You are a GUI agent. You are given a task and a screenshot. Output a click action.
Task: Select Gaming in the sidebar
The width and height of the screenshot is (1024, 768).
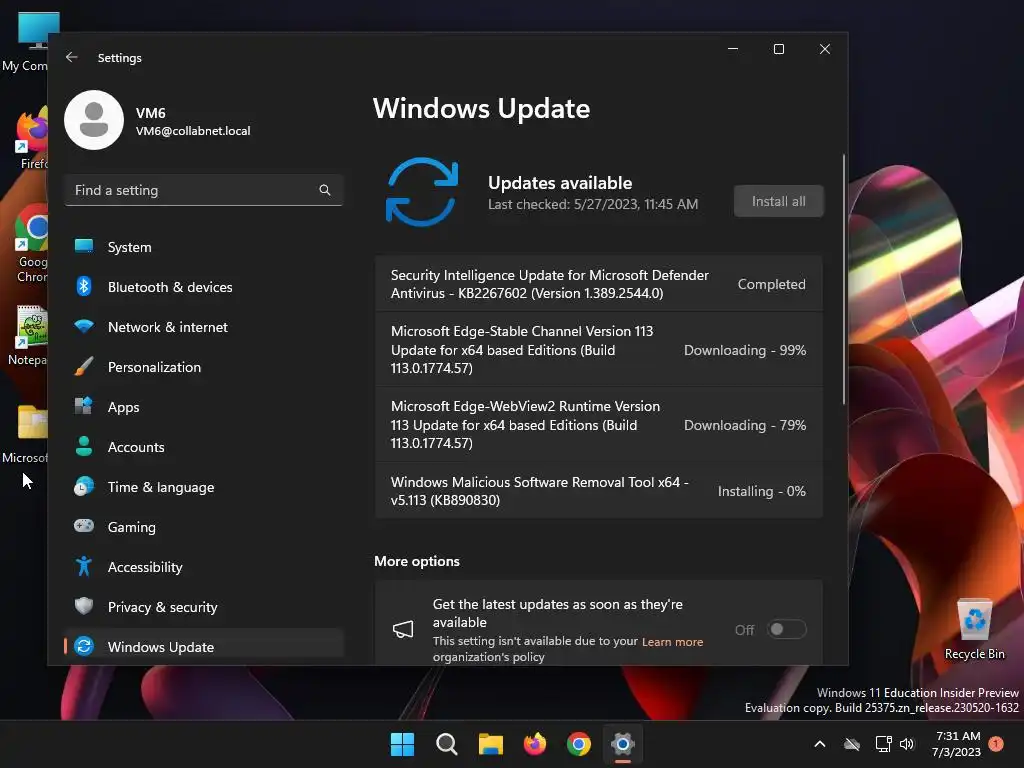point(204,526)
